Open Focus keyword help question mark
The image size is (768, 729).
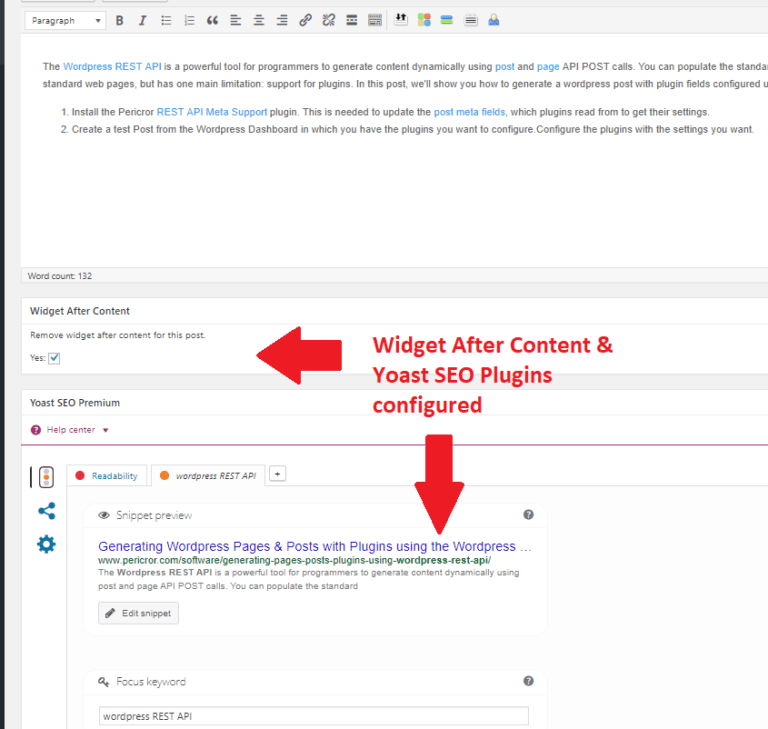528,681
